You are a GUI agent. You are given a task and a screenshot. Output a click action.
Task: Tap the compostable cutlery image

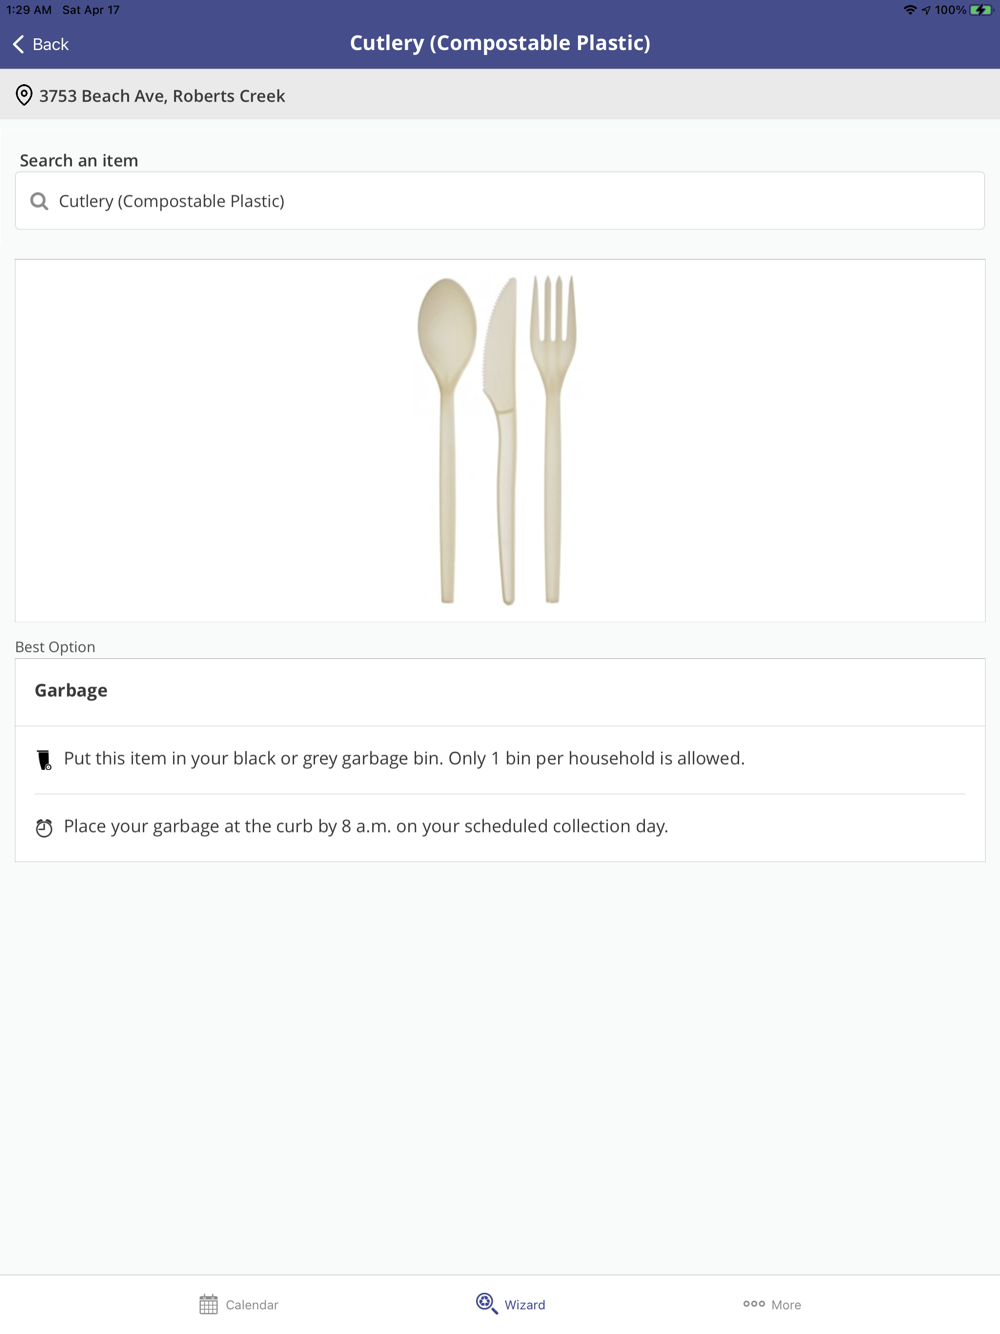[x=499, y=440]
